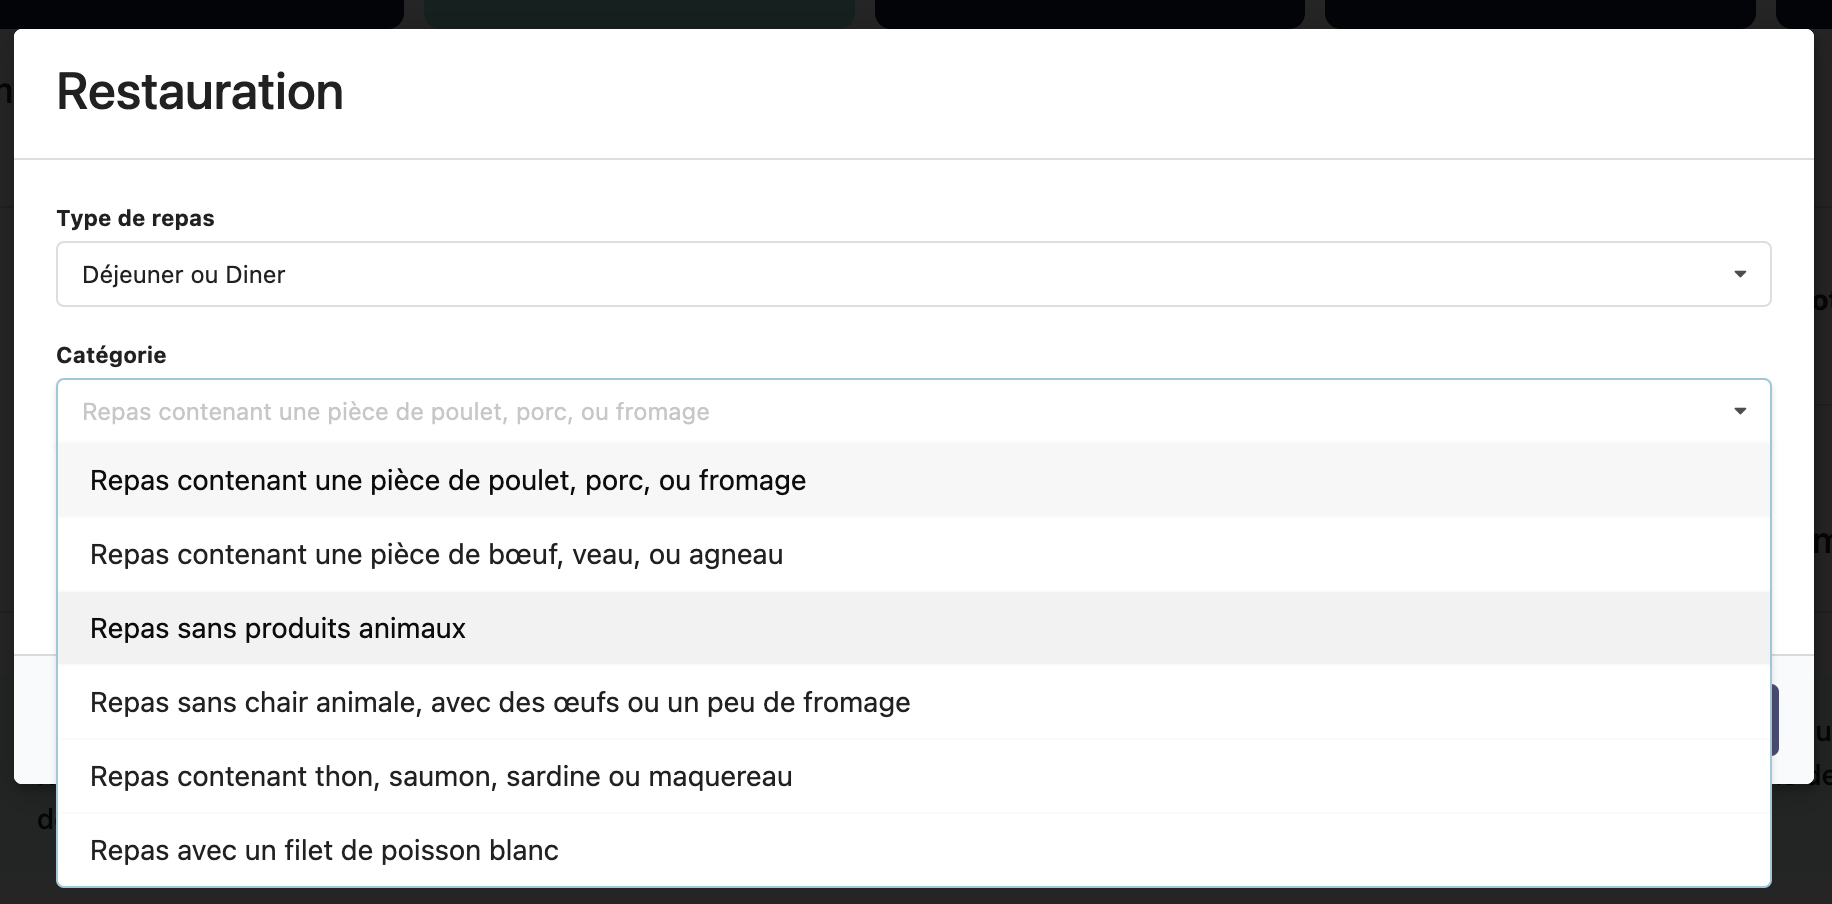Select 'Repas avec un filet de poisson blanc'
1832x904 pixels.
(324, 850)
